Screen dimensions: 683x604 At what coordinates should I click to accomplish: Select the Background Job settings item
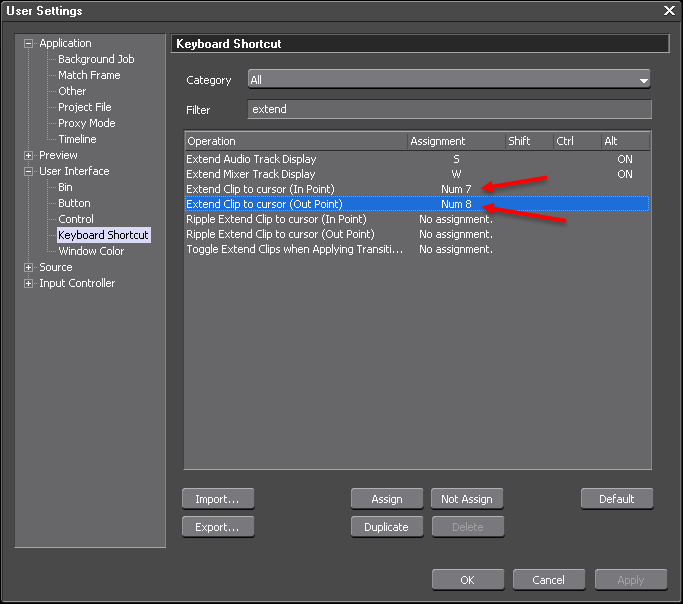tap(95, 59)
